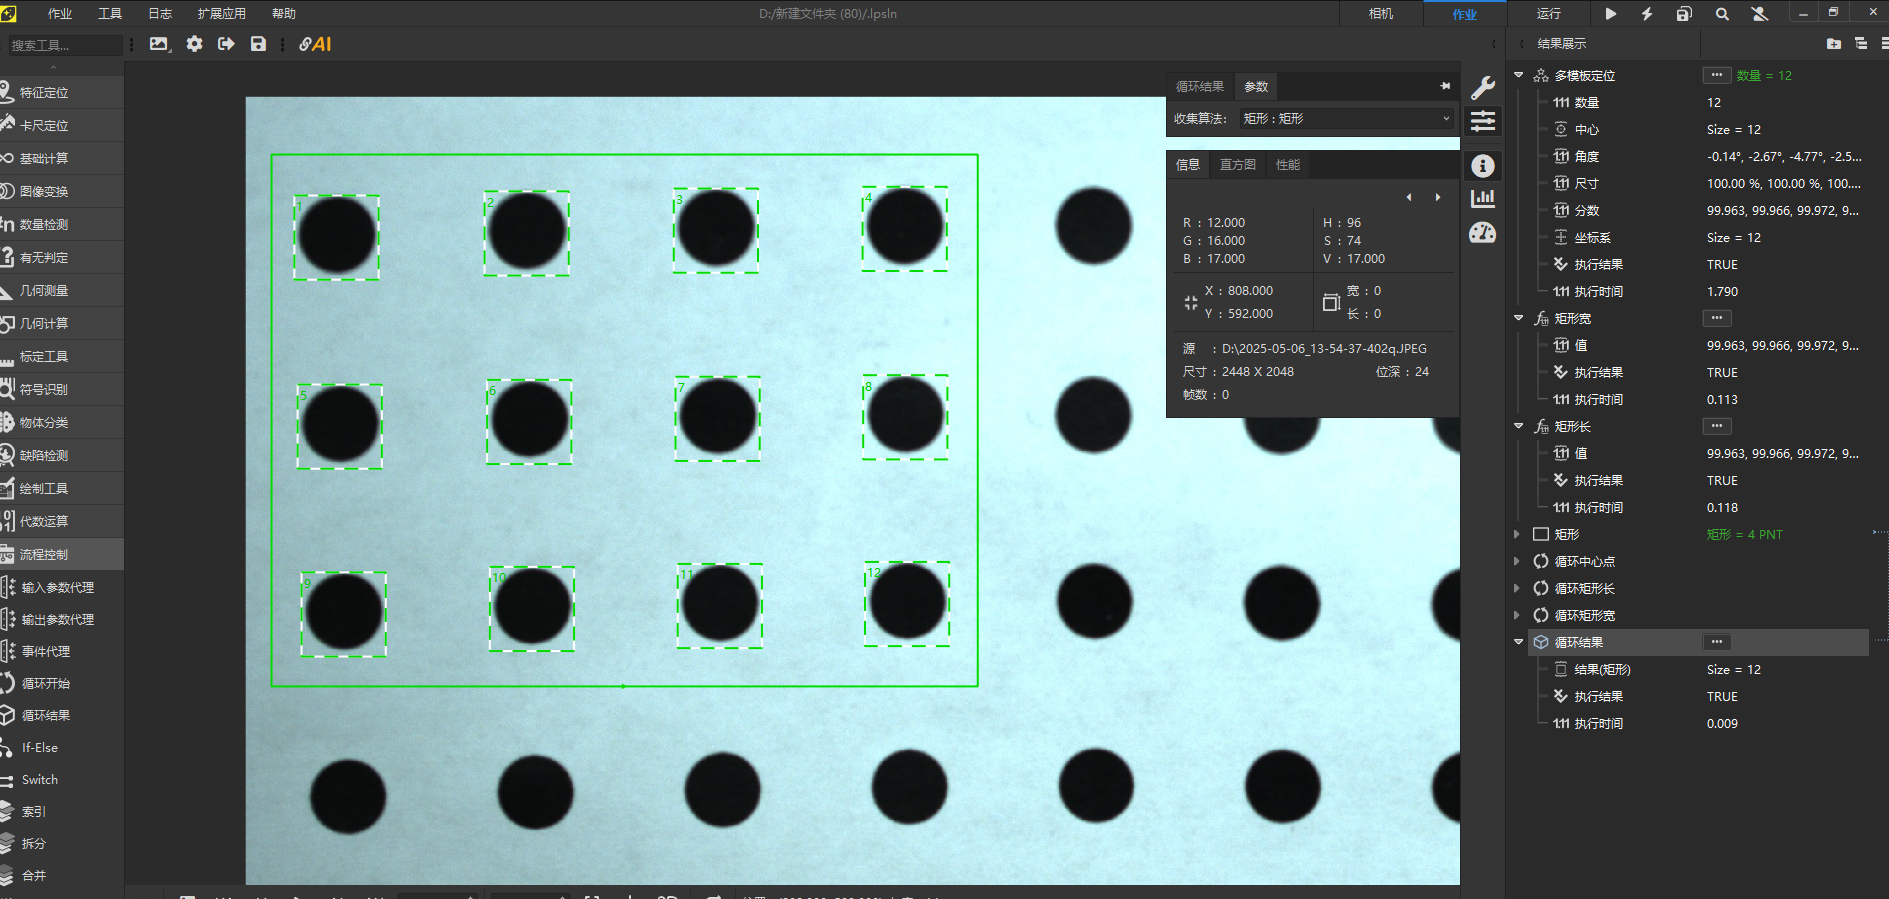Open settings gear in the top toolbar
The width and height of the screenshot is (1889, 899).
click(x=194, y=44)
